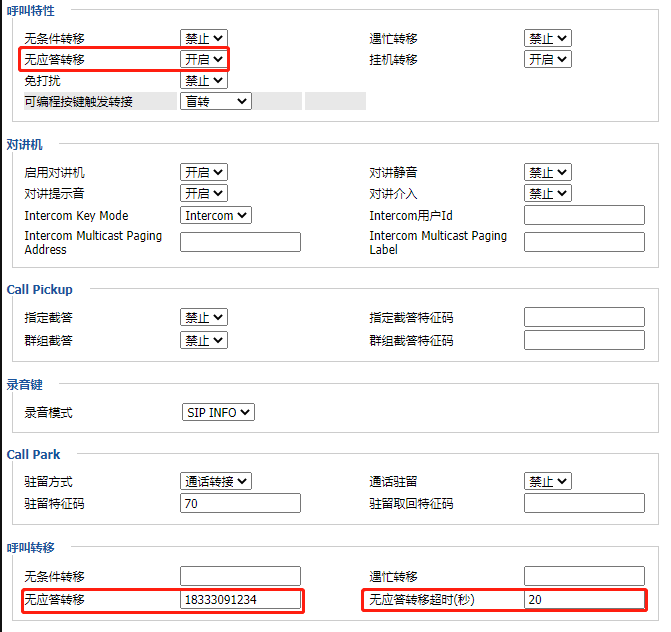Viewport: 671px width, 632px height.
Task: Open the 无条件转移 dropdown in 呼叫特性
Action: pos(204,38)
